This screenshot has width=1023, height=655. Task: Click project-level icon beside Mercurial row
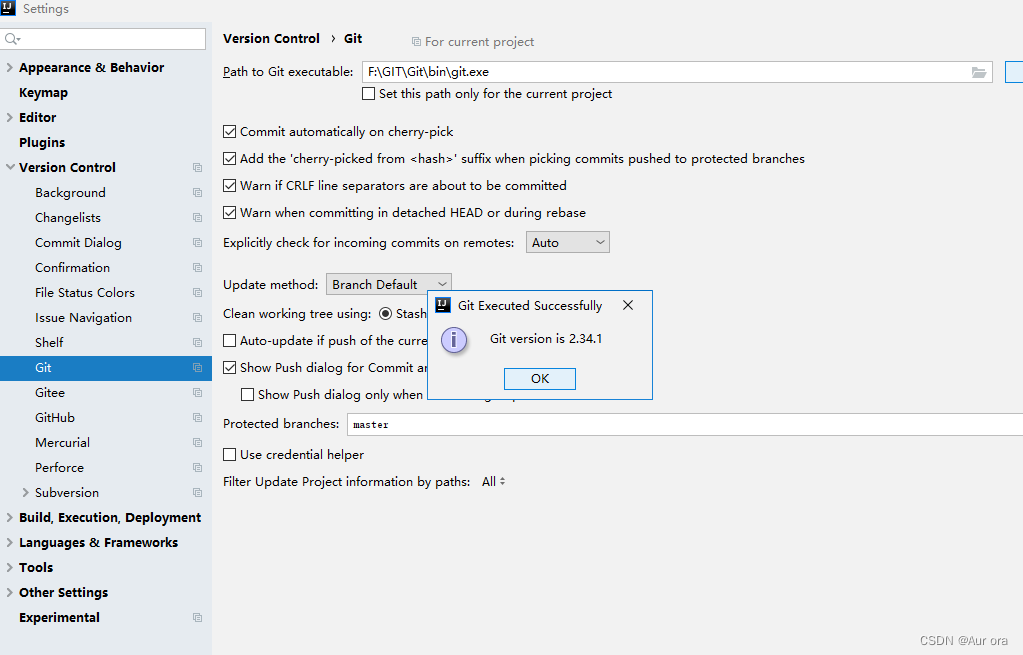pos(197,442)
